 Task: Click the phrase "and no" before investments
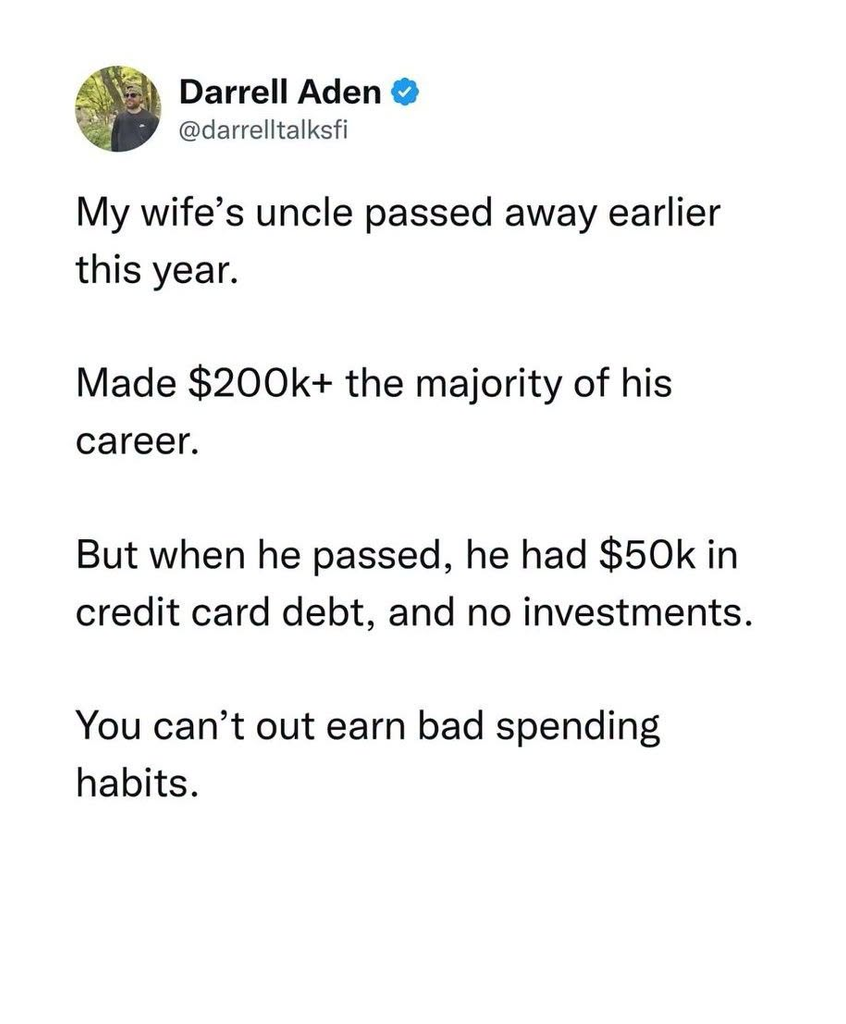pos(449,613)
